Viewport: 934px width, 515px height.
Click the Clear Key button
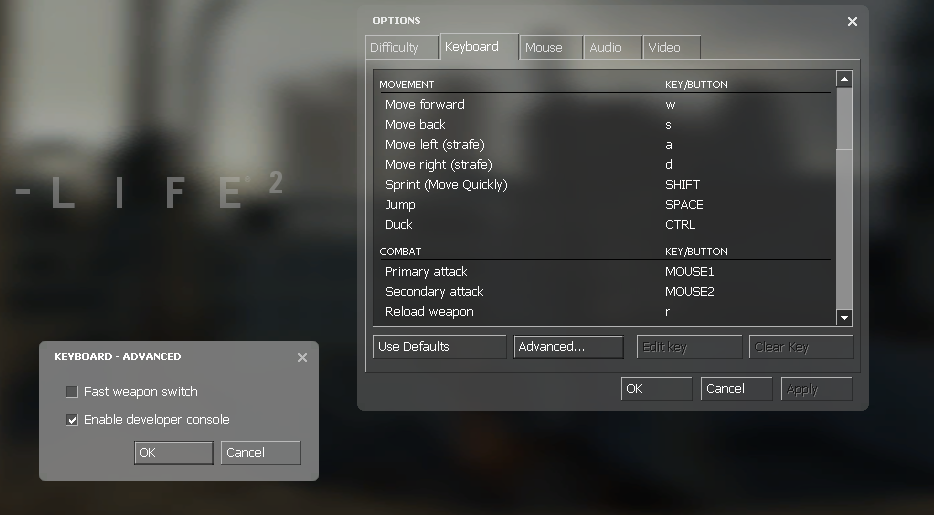(x=801, y=347)
